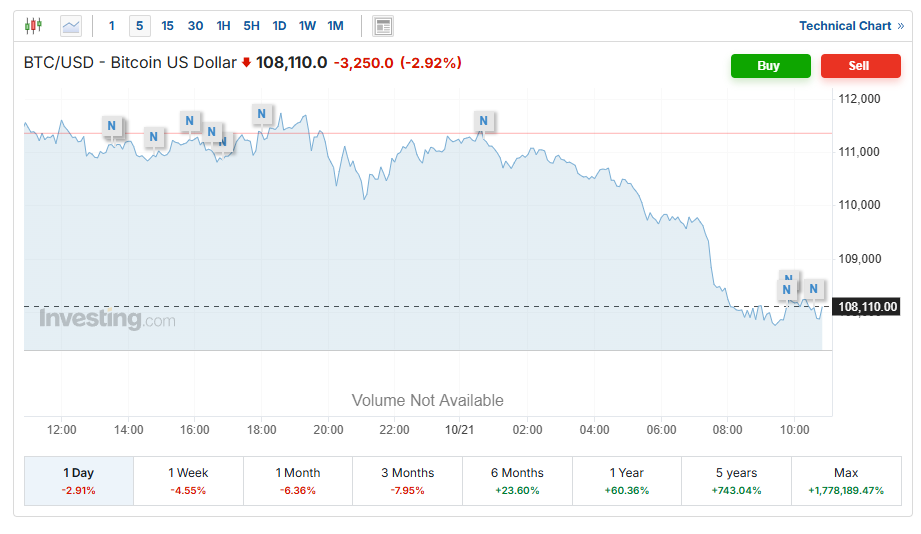Switch to the 1H interval
This screenshot has height=534, width=921.
click(223, 25)
